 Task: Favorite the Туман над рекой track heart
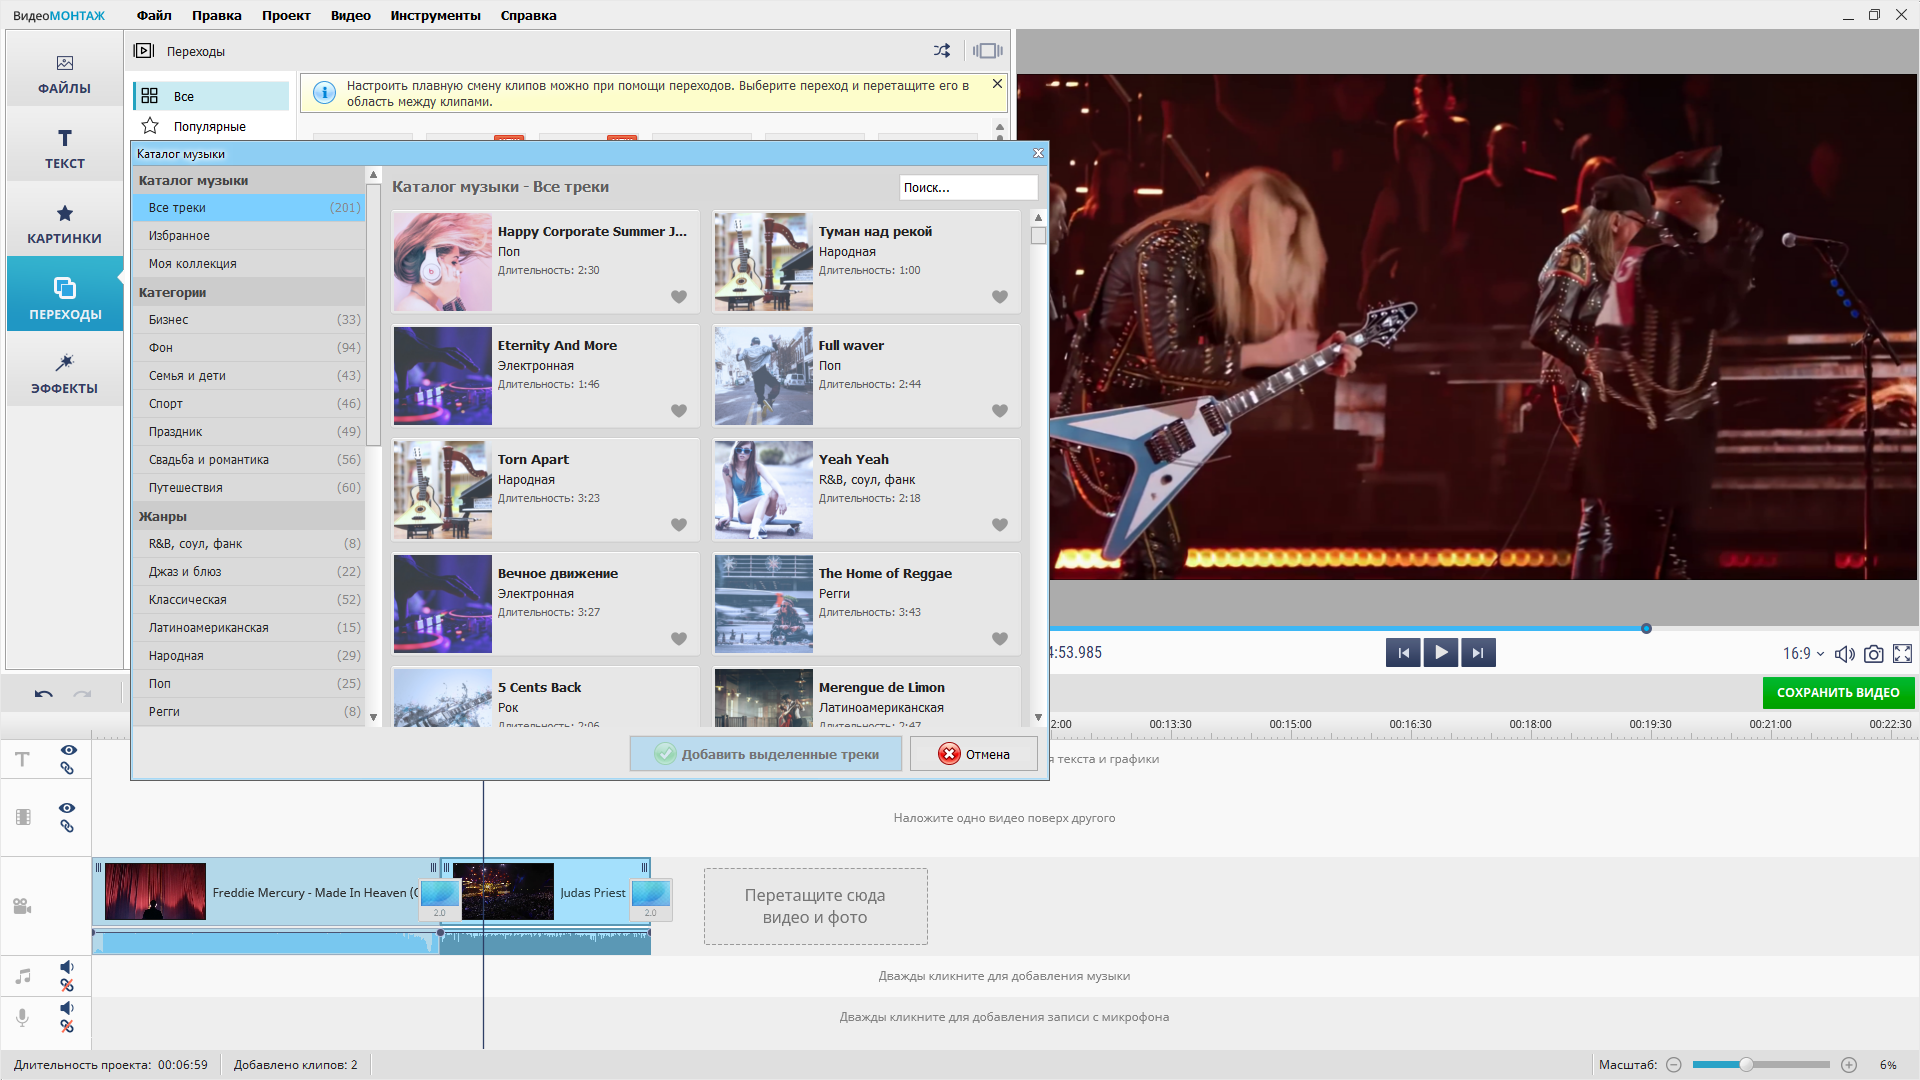[x=1000, y=297]
